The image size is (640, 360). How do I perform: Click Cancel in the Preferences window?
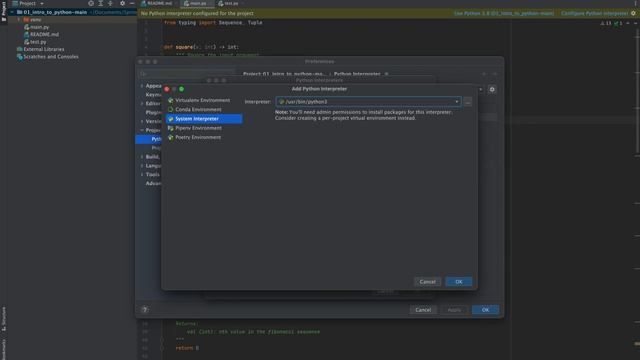[423, 310]
